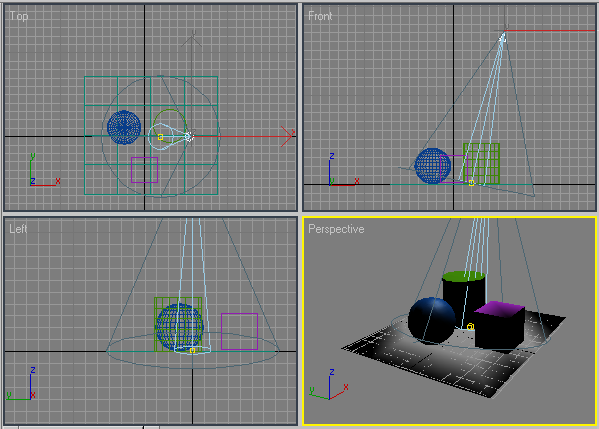Select the purple box in Top viewport
Viewport: 599px width, 429px height.
(x=144, y=170)
